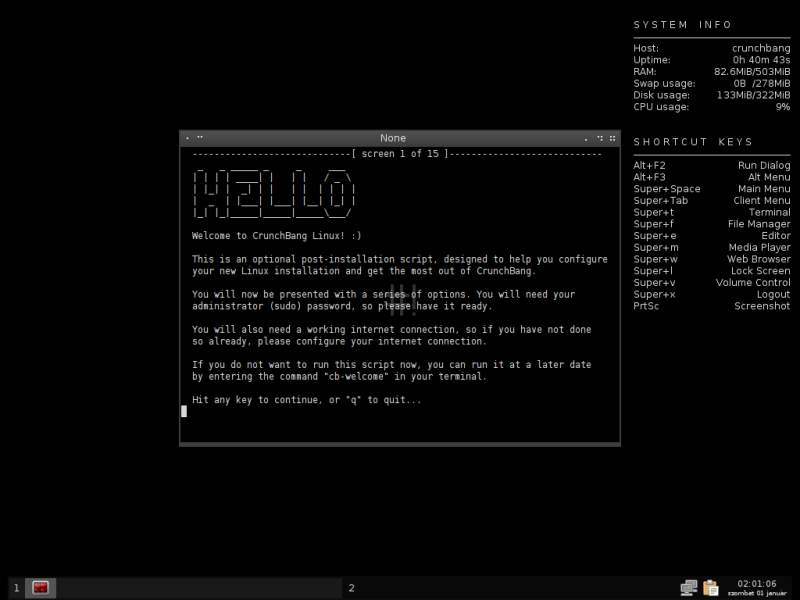Click the 'Web Browser' label
The width and height of the screenshot is (800, 600).
(x=758, y=259)
